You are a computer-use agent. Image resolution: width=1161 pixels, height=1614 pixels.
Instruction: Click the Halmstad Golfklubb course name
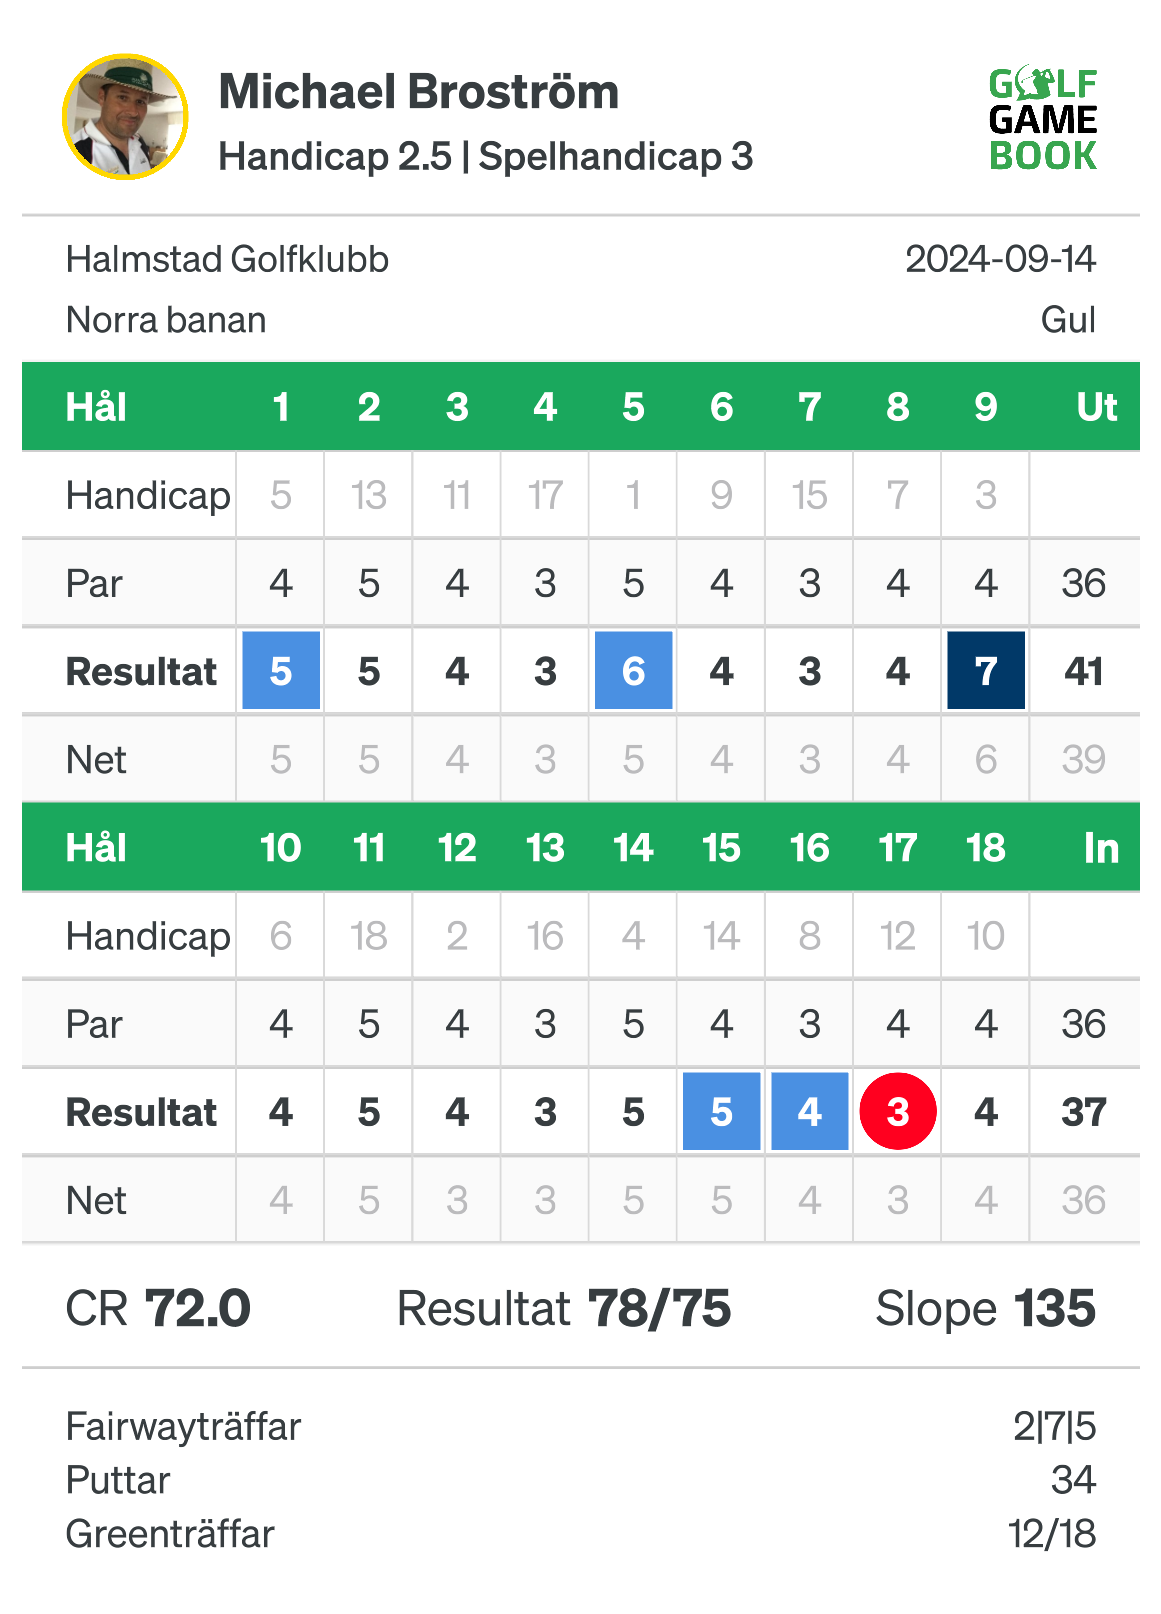pyautogui.click(x=227, y=259)
